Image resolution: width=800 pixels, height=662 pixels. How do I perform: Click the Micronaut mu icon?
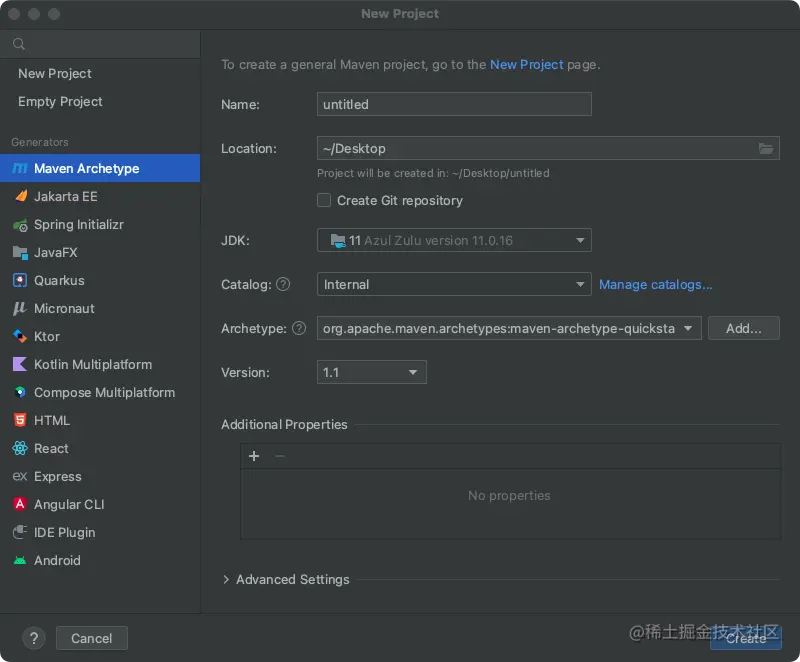19,309
